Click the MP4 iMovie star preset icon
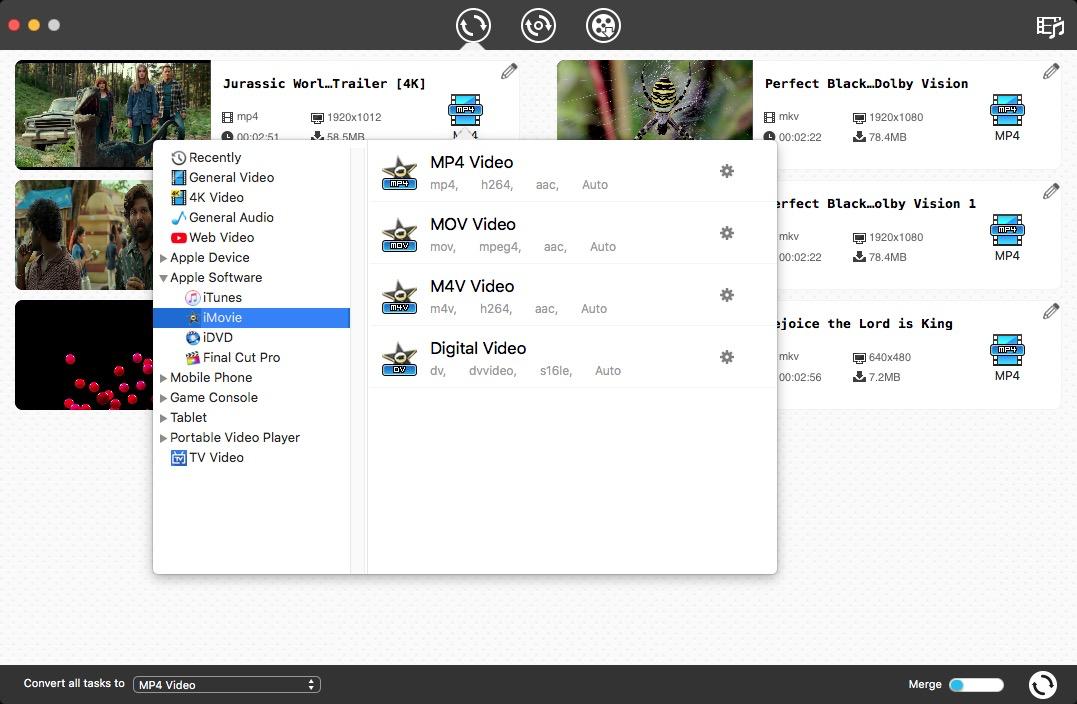 (399, 172)
